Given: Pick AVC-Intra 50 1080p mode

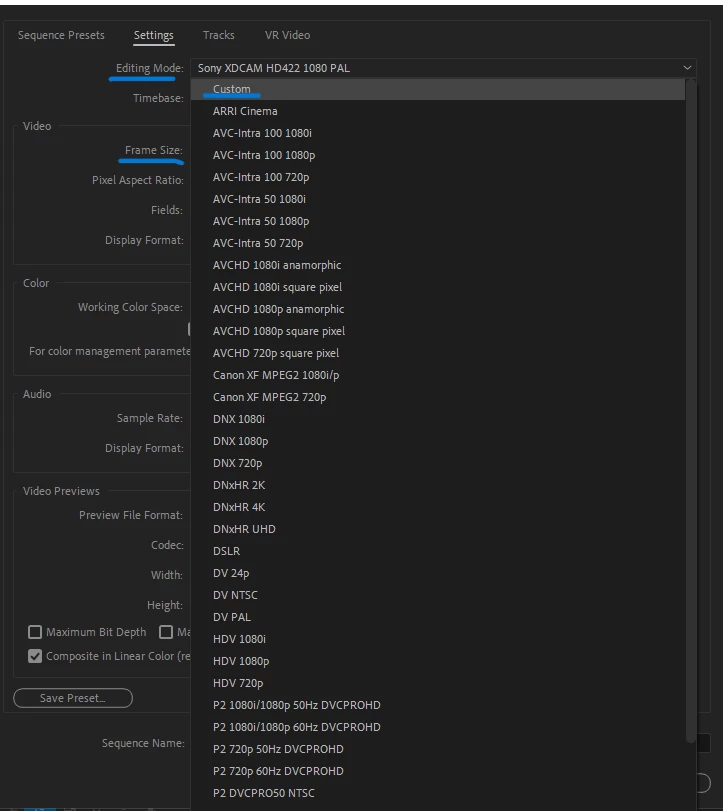Looking at the screenshot, I should 438,221.
